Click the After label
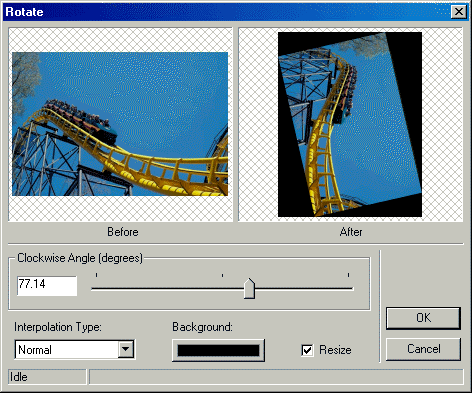Screen dimensions: 472x393 pos(351,232)
